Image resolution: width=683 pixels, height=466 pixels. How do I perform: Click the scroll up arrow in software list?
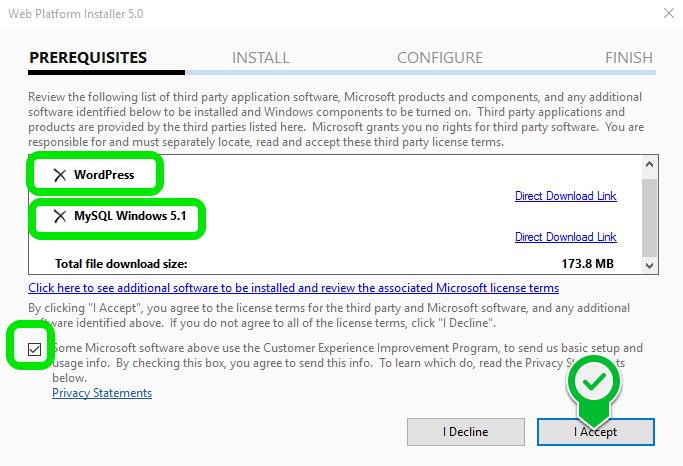[x=649, y=164]
